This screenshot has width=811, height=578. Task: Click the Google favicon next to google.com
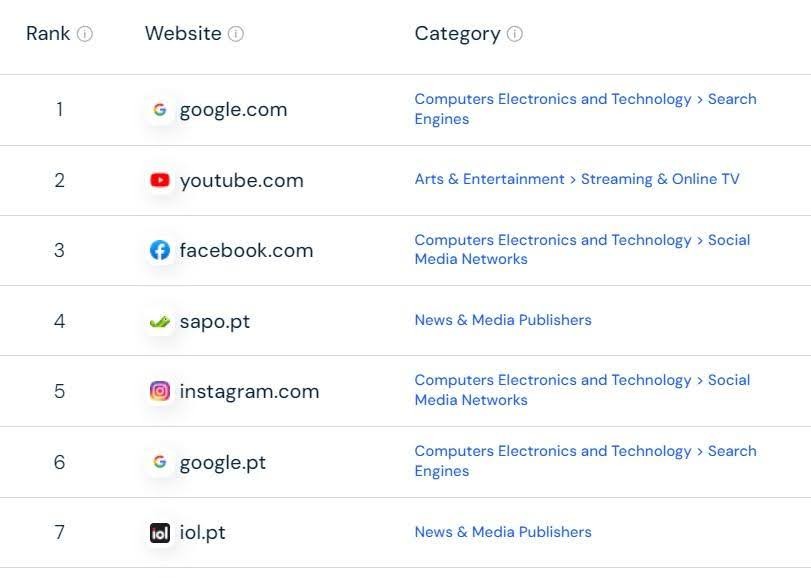click(160, 110)
